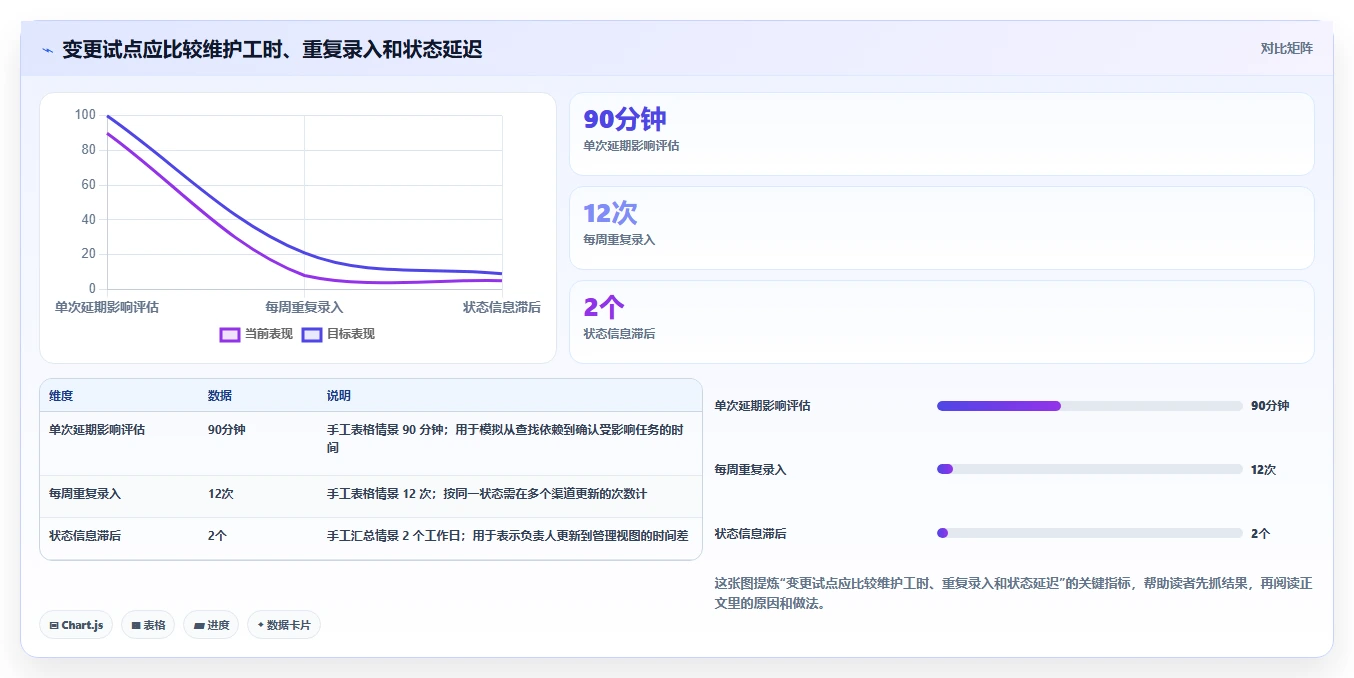1354x678 pixels.
Task: Click the card title 变更试点应比较维护工时
Action: [272, 49]
